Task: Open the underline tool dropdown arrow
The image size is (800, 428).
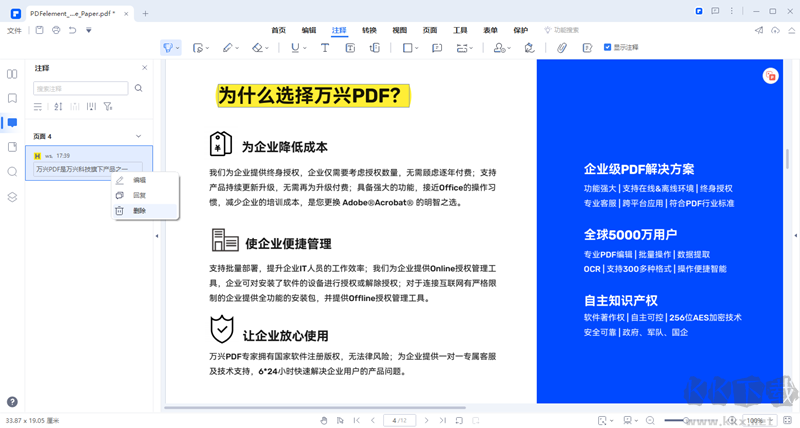Action: point(304,48)
